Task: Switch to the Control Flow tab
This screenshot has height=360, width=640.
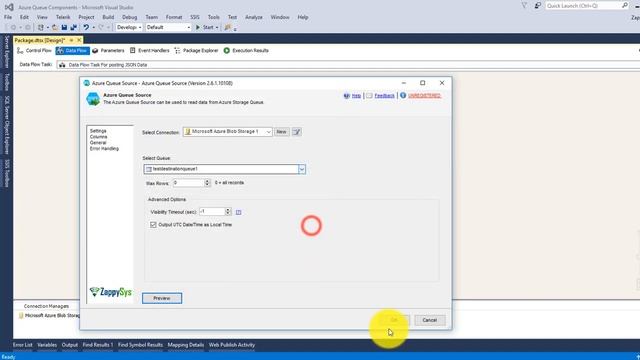Action: 34,51
